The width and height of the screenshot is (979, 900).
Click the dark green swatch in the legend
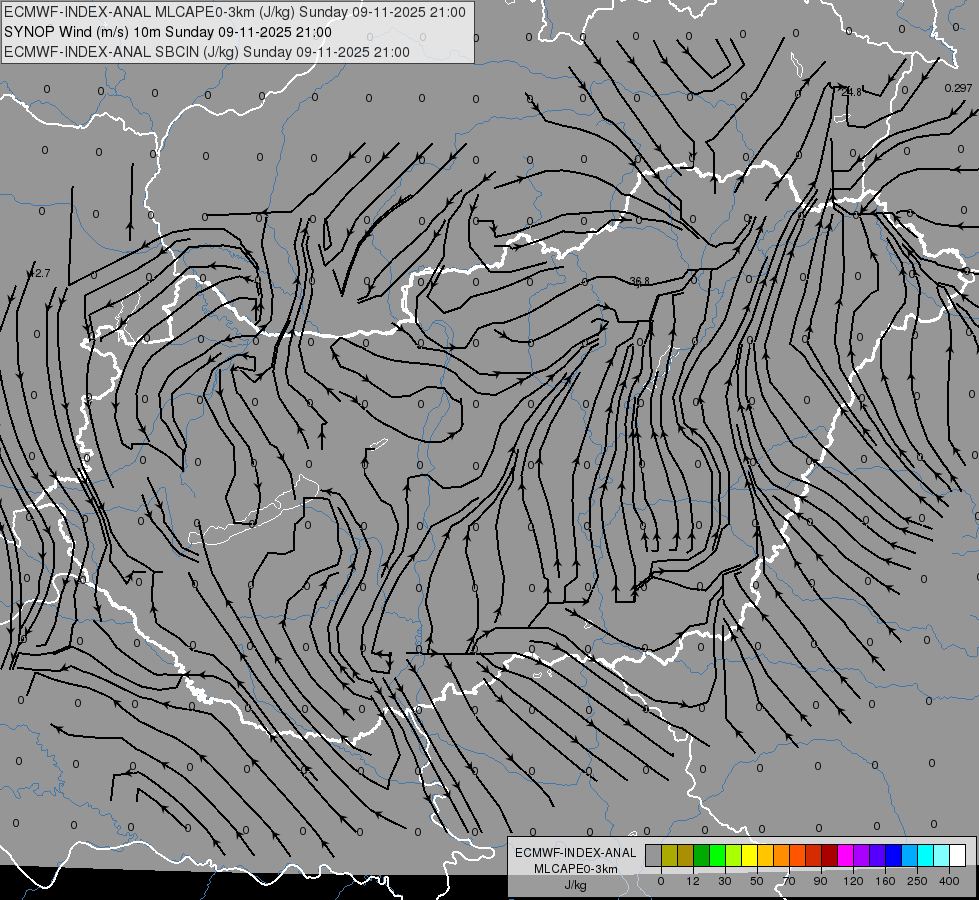coord(701,855)
